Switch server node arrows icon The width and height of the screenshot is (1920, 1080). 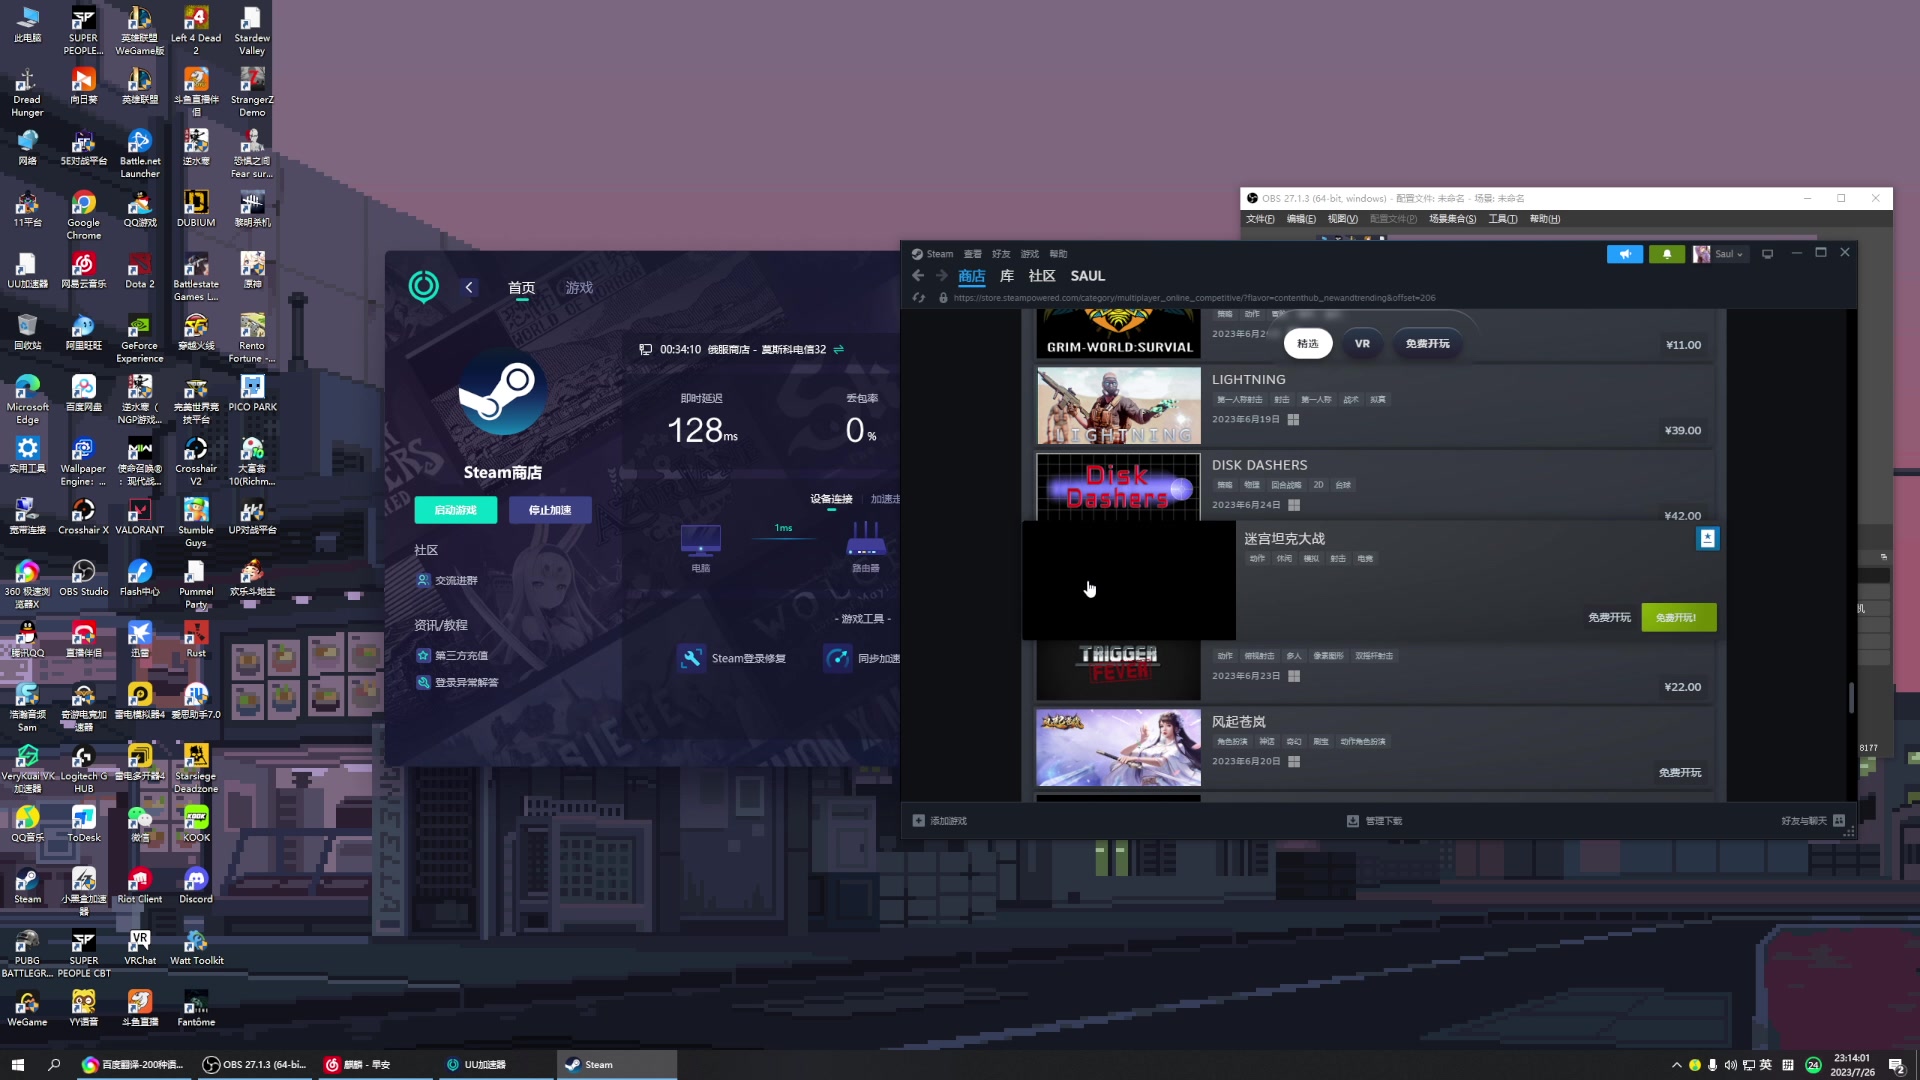[838, 350]
